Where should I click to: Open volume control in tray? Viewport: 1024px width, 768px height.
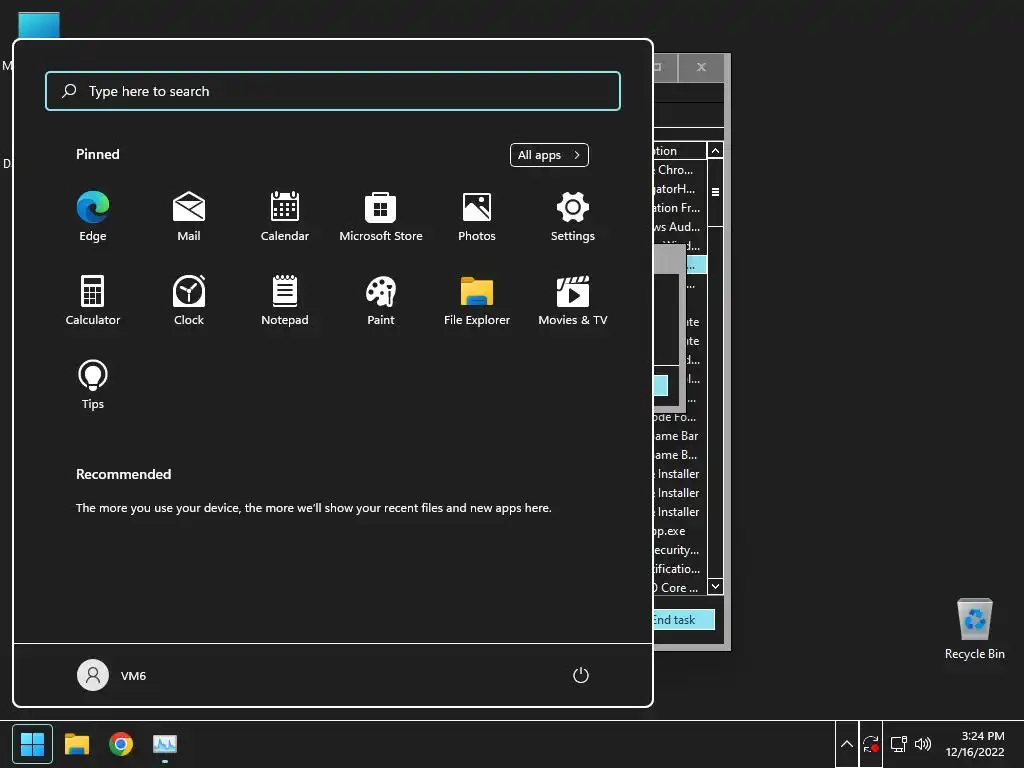tap(923, 744)
